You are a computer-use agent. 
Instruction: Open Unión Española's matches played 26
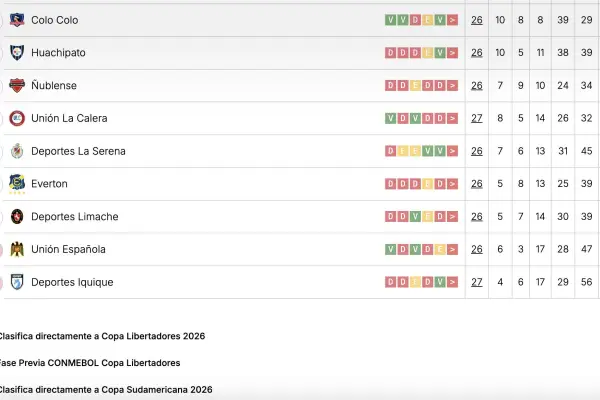click(477, 249)
